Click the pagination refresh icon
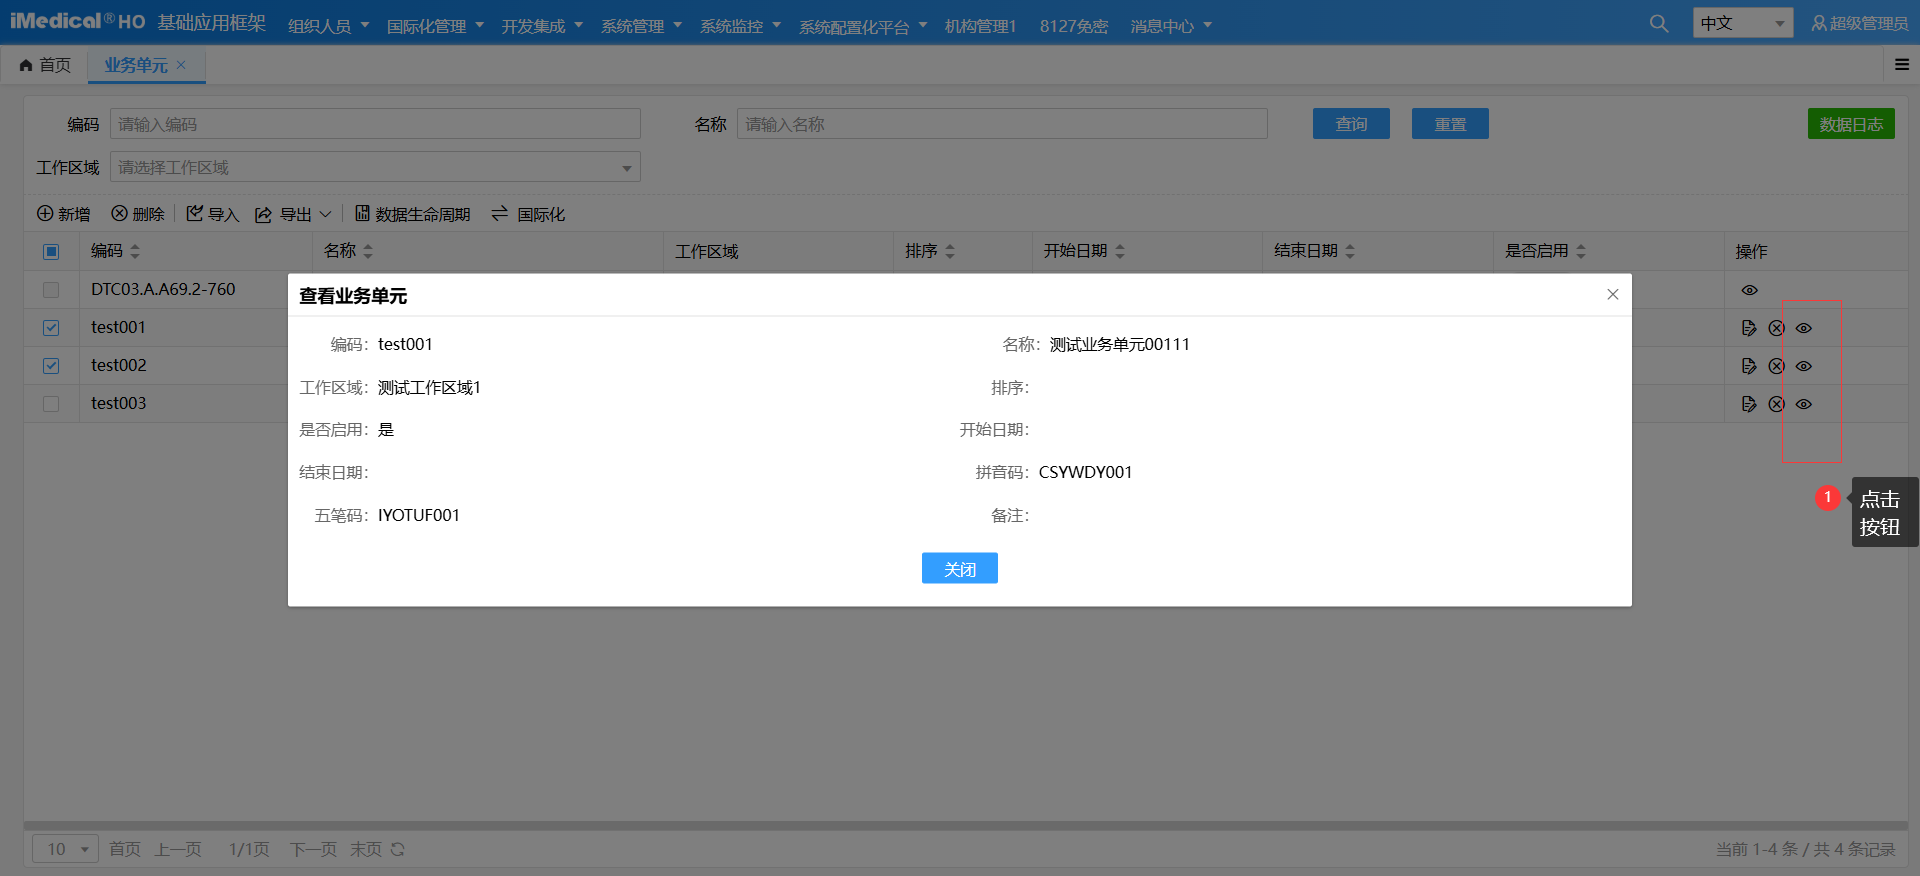This screenshot has width=1920, height=876. pyautogui.click(x=398, y=849)
